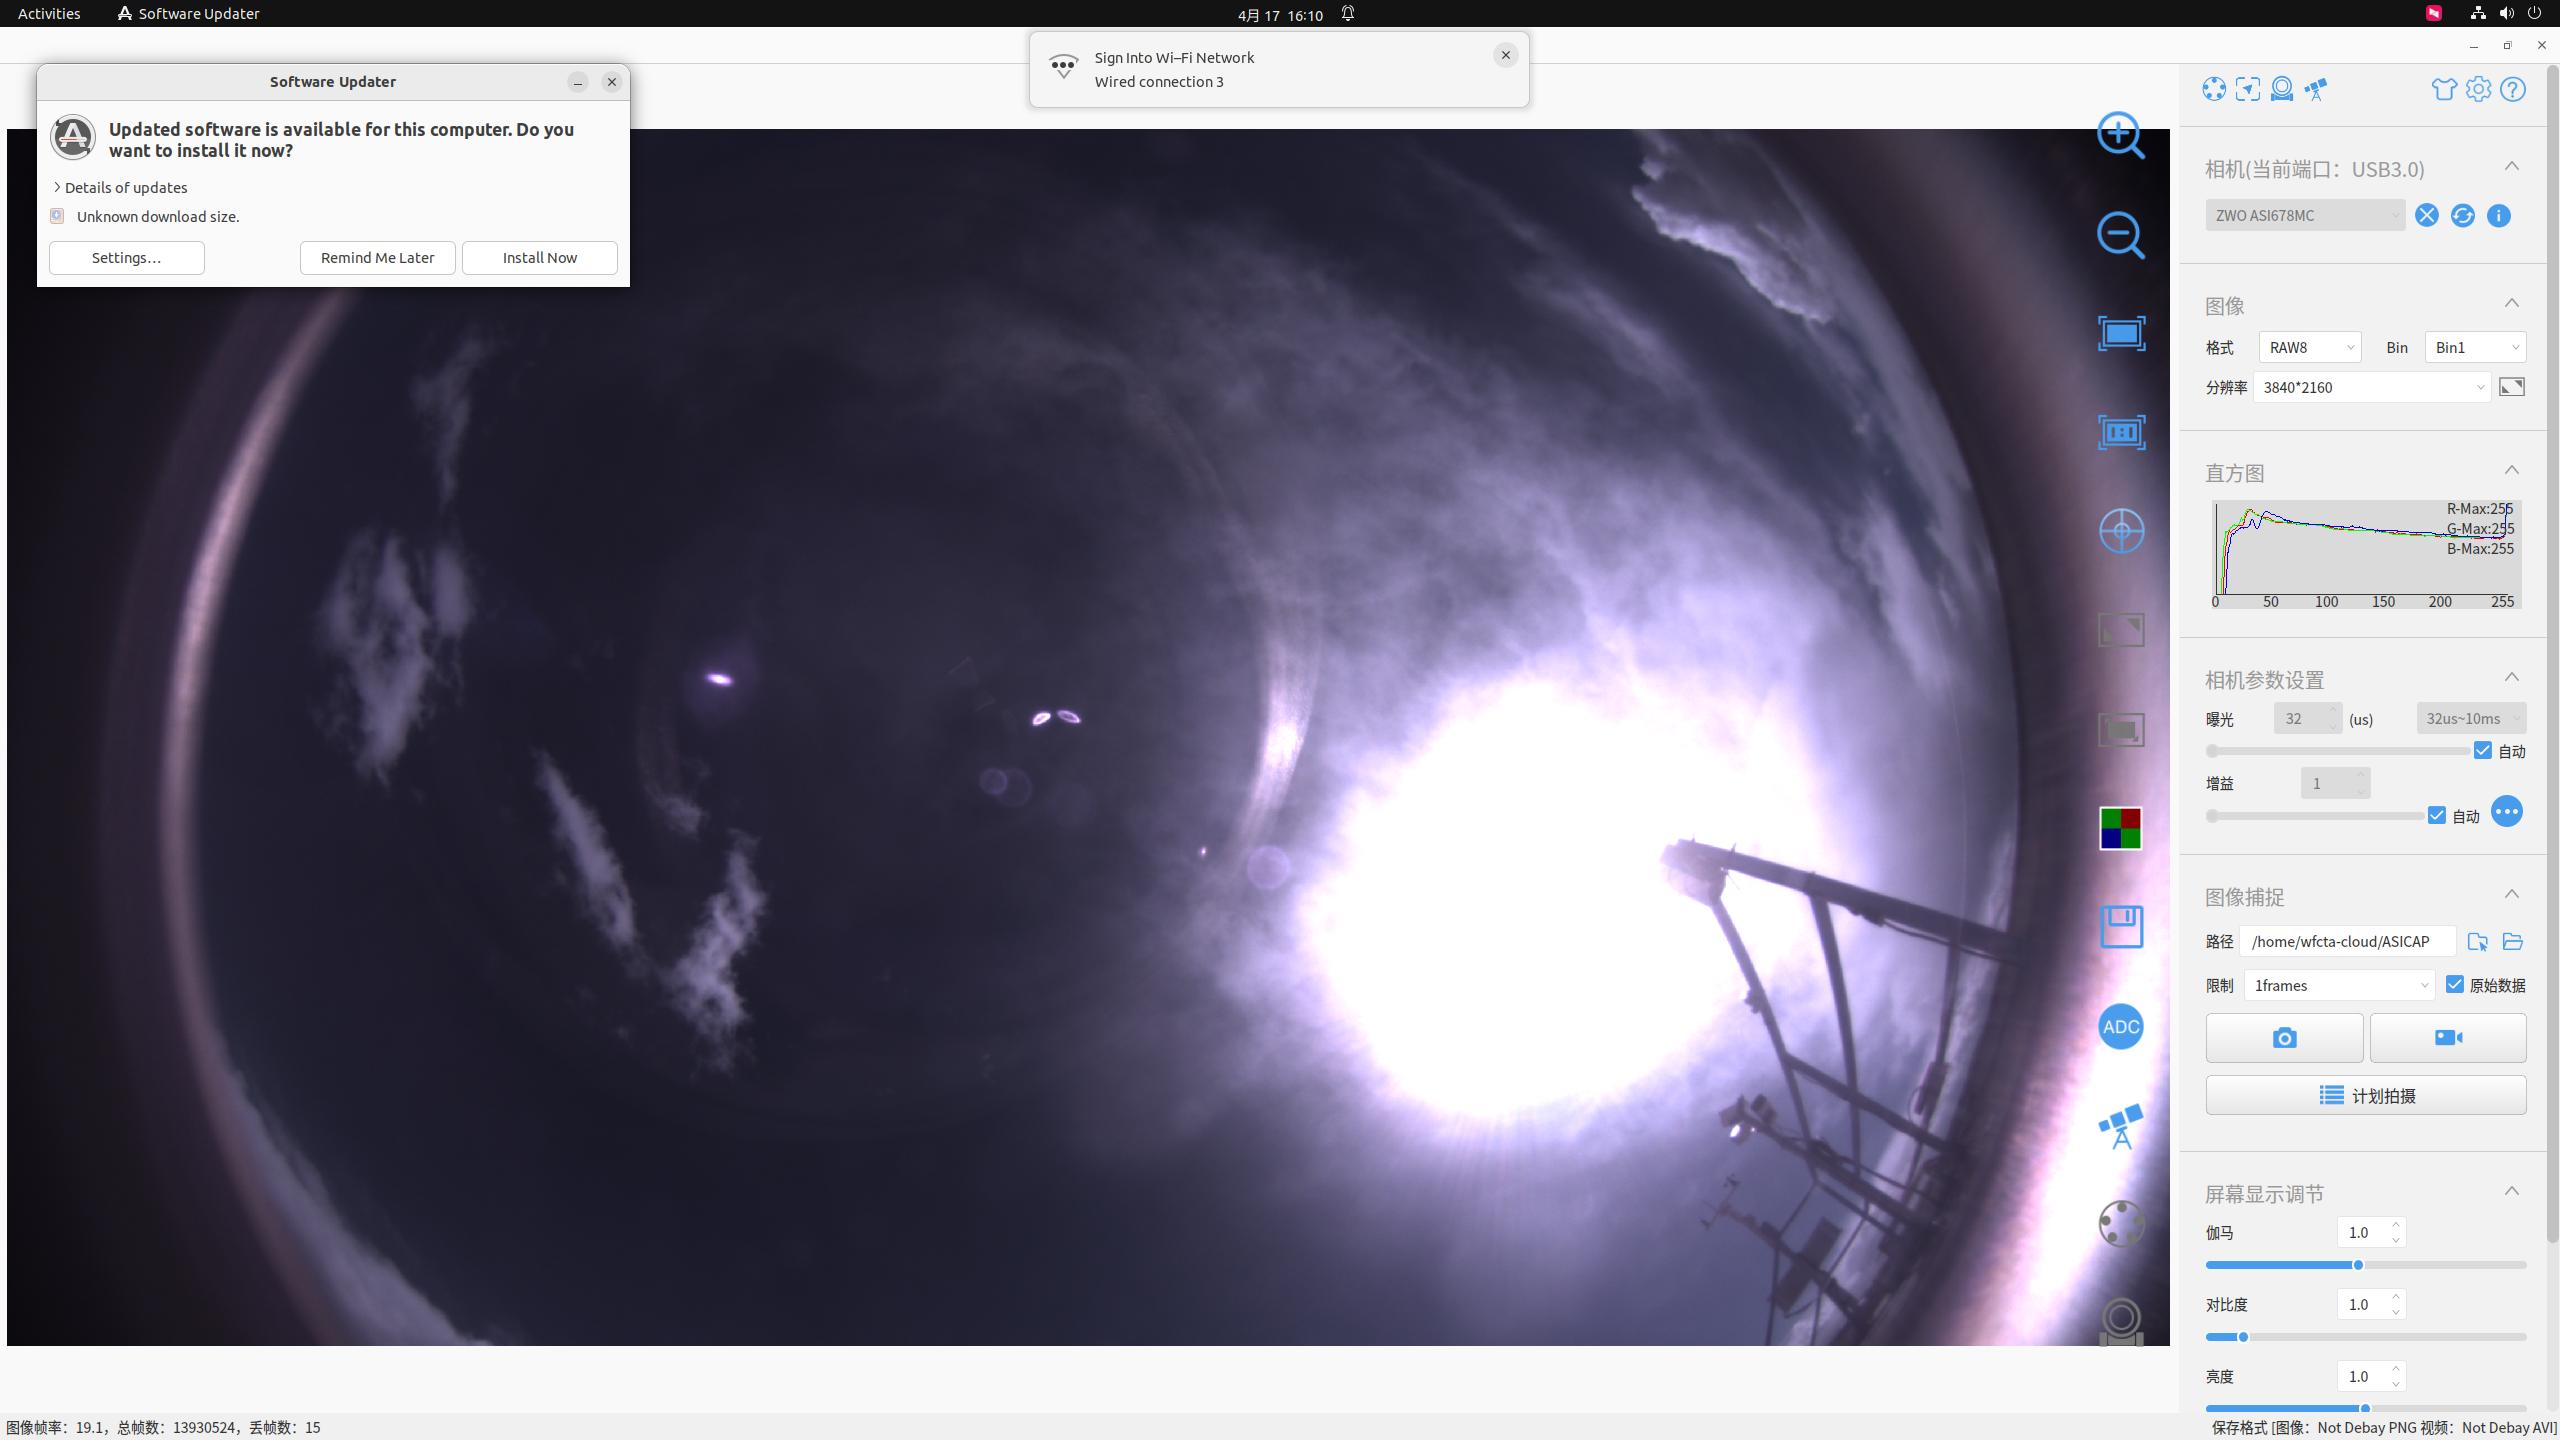
Task: Refresh the camera list icon
Action: [2462, 216]
